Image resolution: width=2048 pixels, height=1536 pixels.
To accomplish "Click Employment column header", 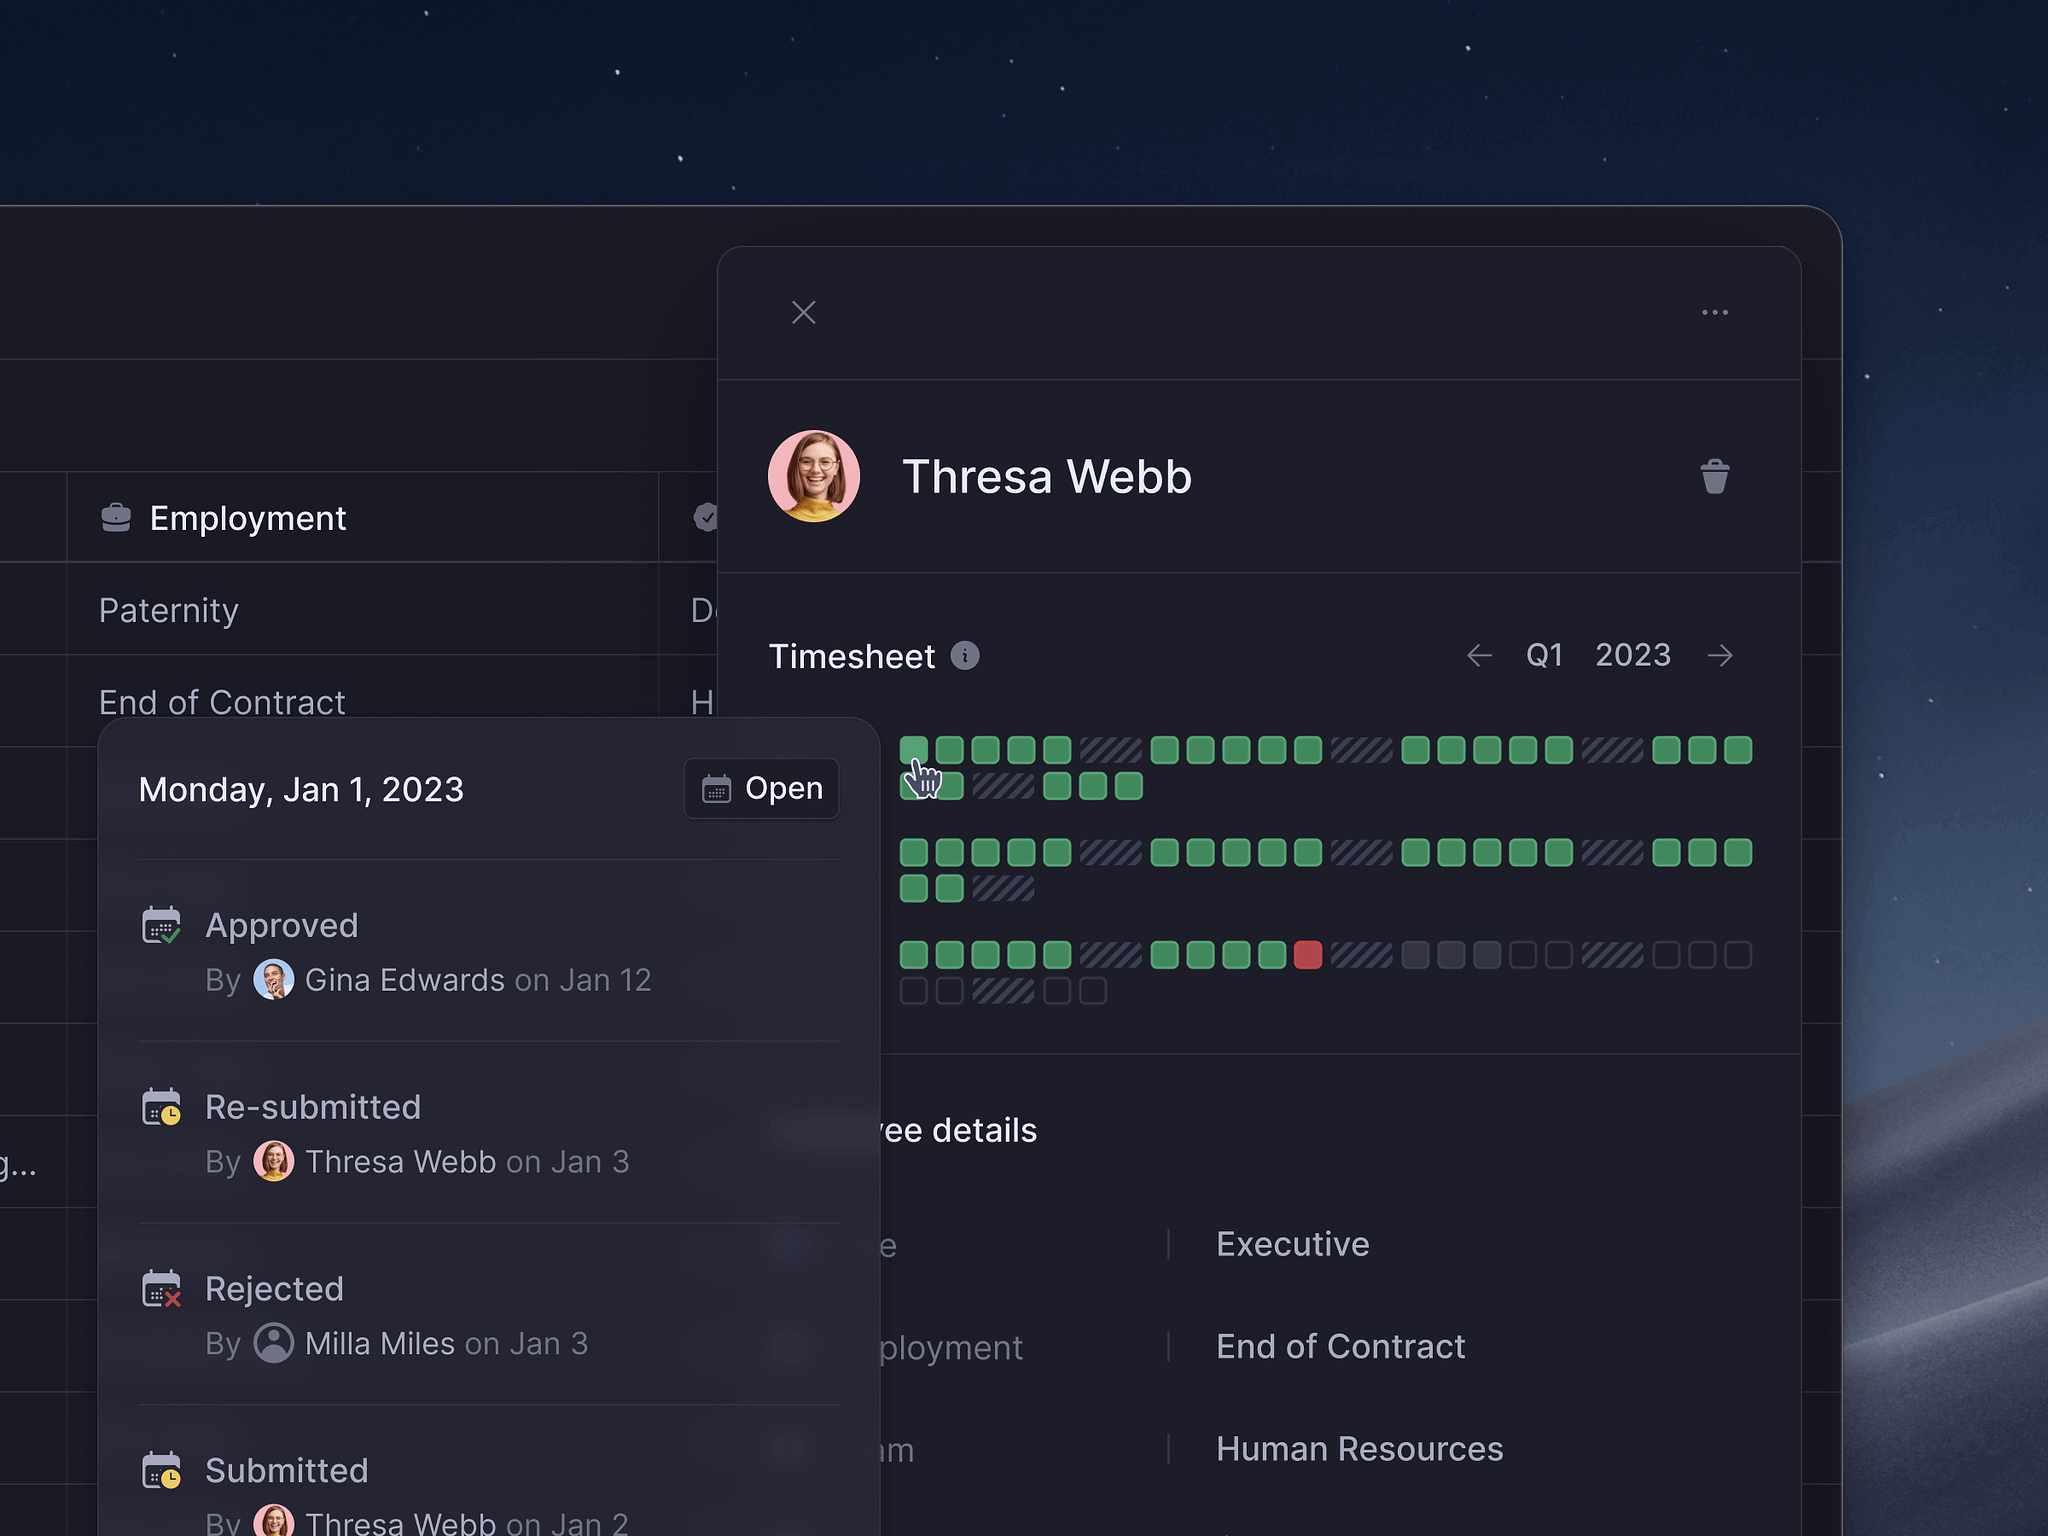I will coord(247,518).
